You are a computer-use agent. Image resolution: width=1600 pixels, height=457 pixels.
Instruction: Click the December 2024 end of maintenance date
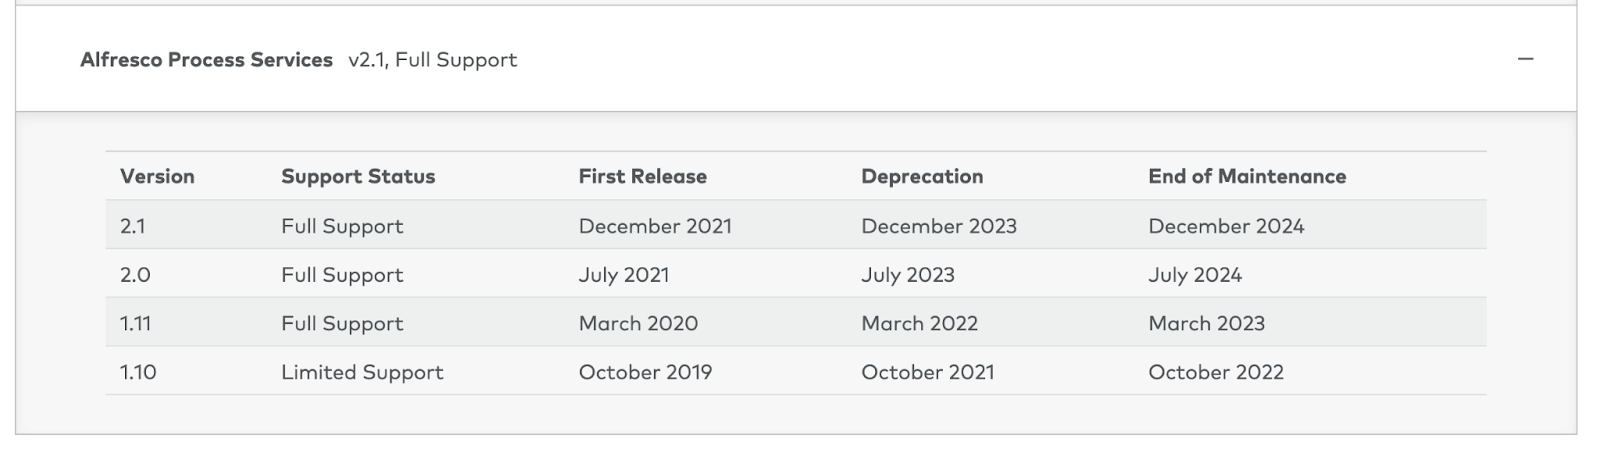click(1226, 226)
